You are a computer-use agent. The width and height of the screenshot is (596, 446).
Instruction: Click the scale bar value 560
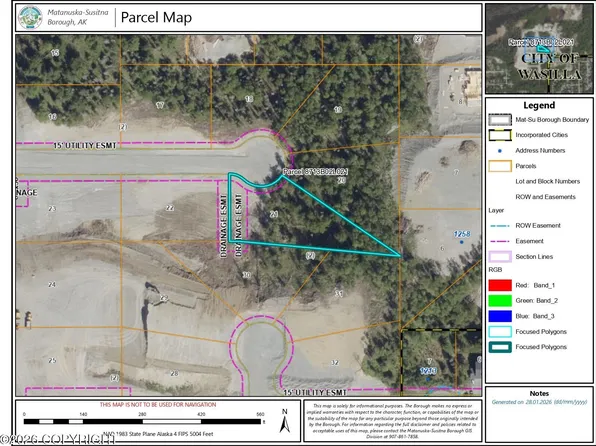pos(260,414)
